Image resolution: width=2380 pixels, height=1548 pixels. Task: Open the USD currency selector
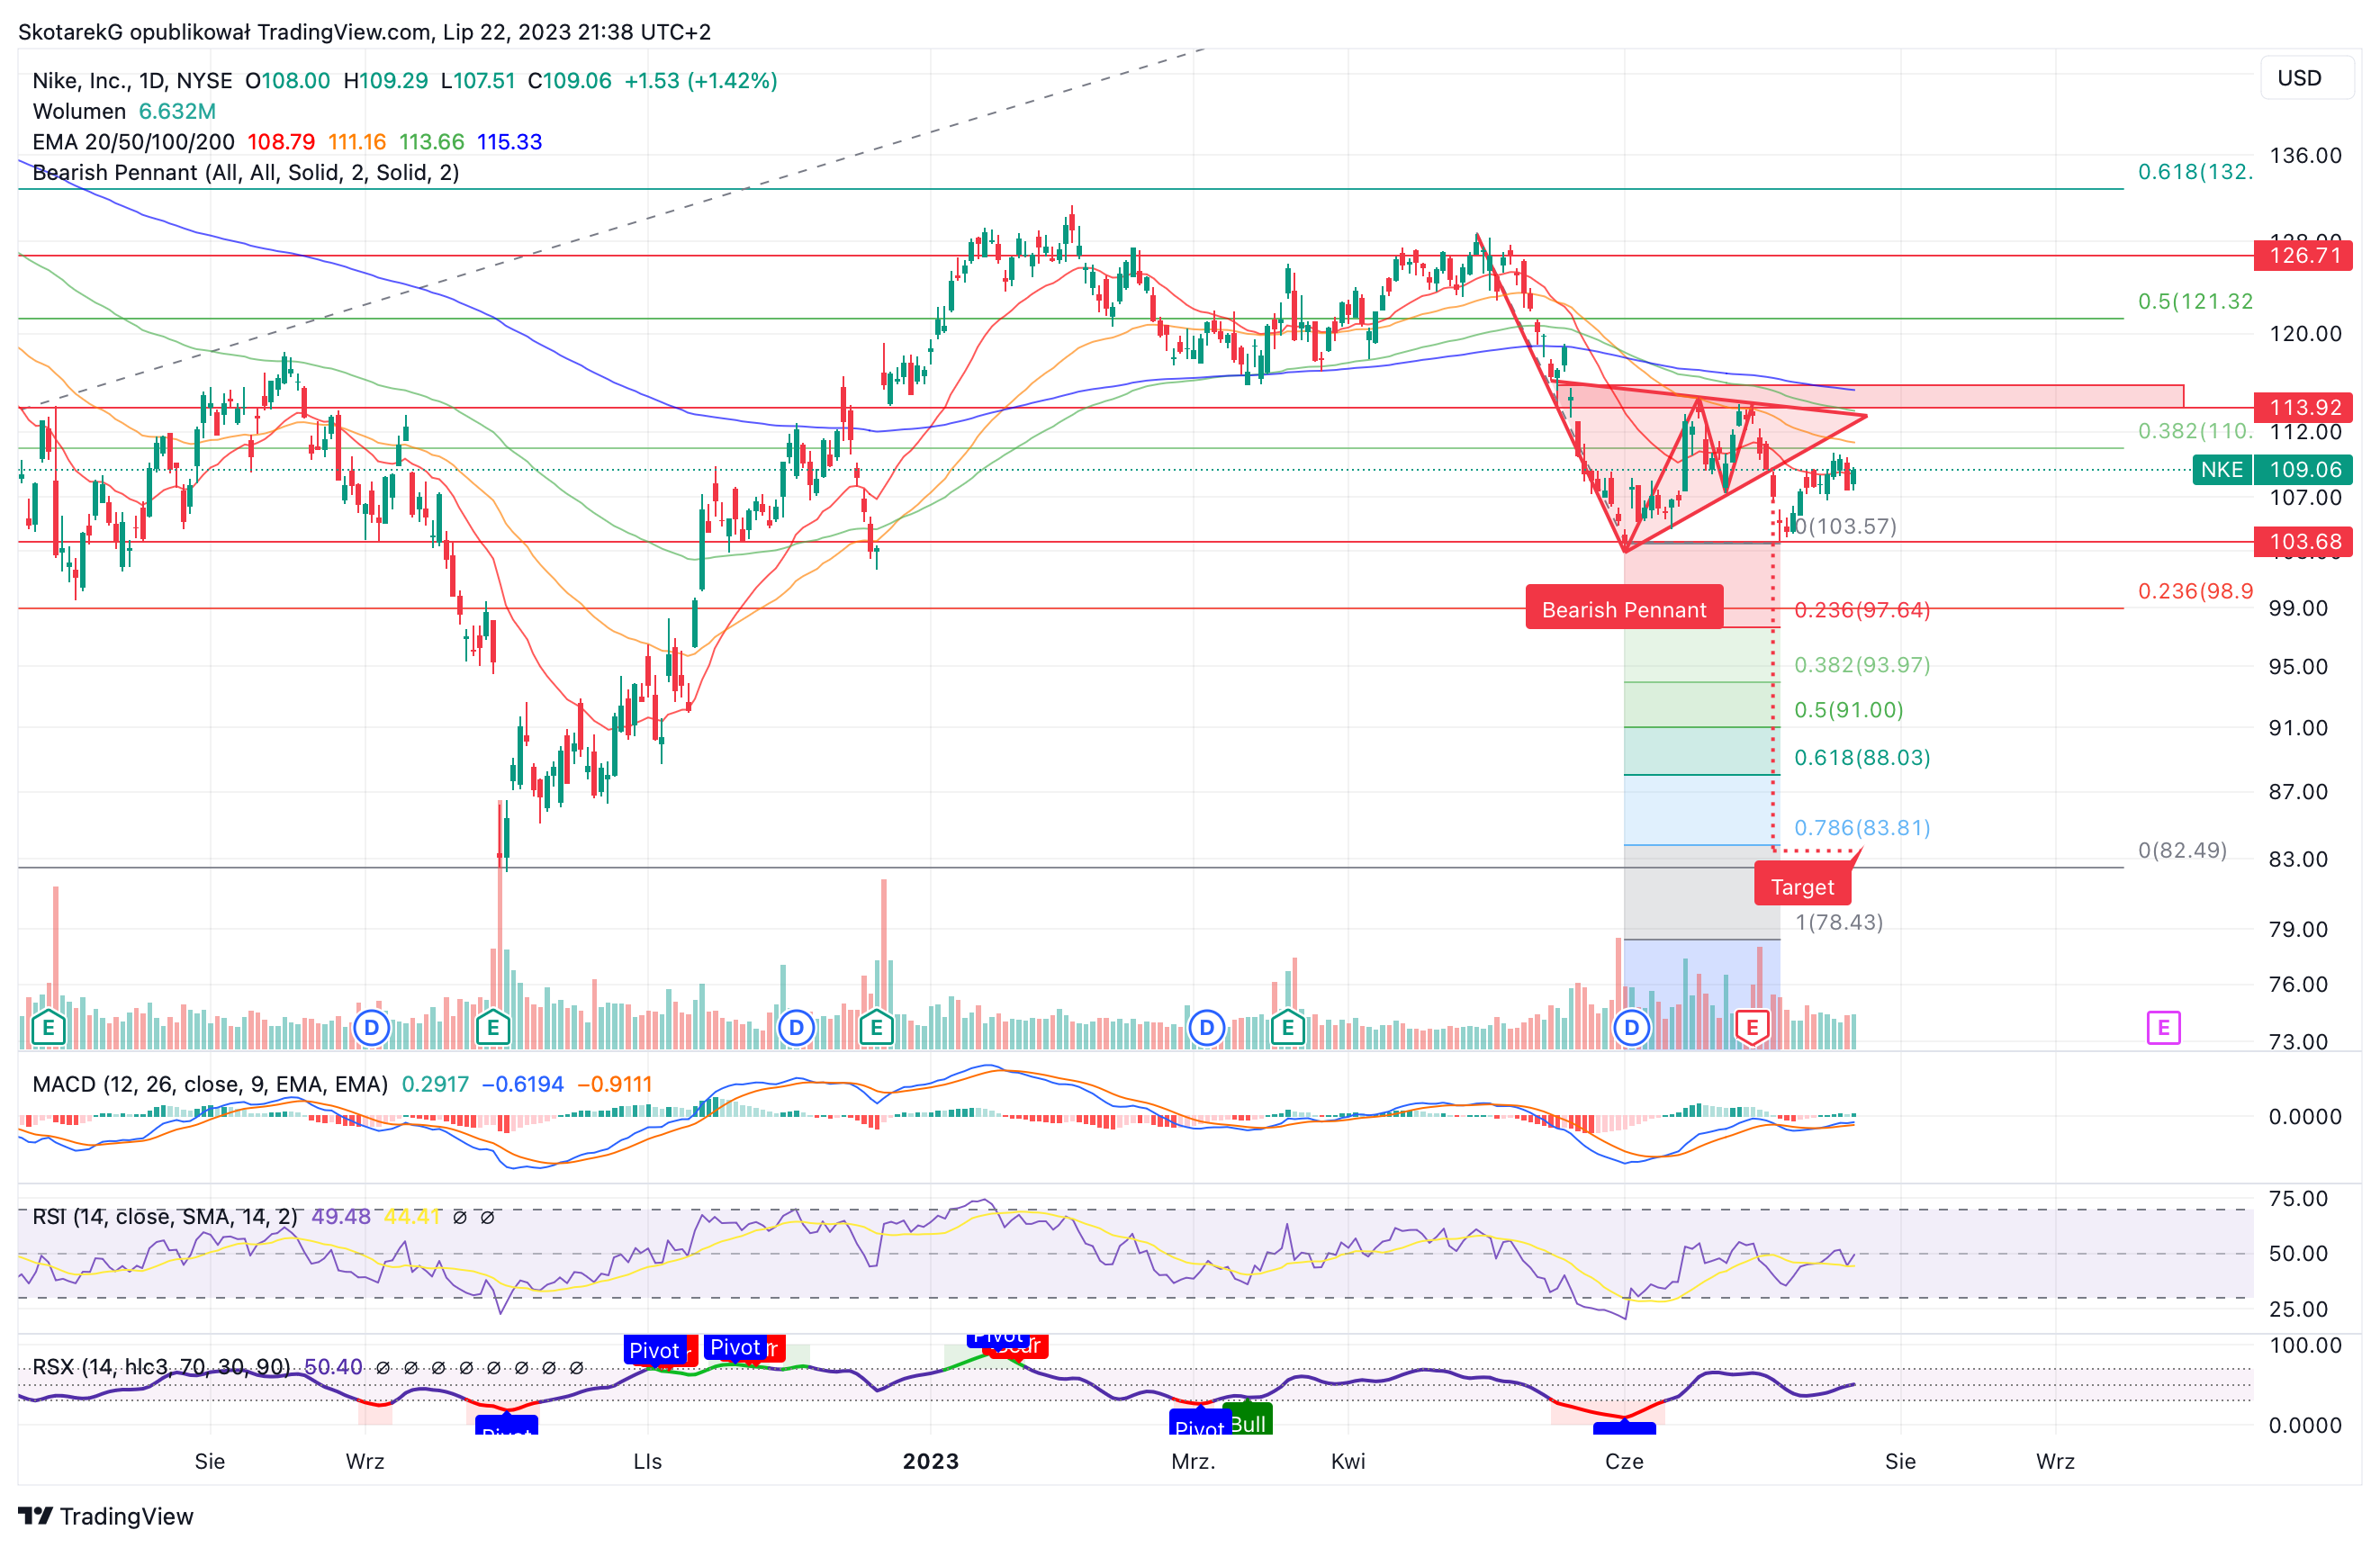tap(2306, 78)
